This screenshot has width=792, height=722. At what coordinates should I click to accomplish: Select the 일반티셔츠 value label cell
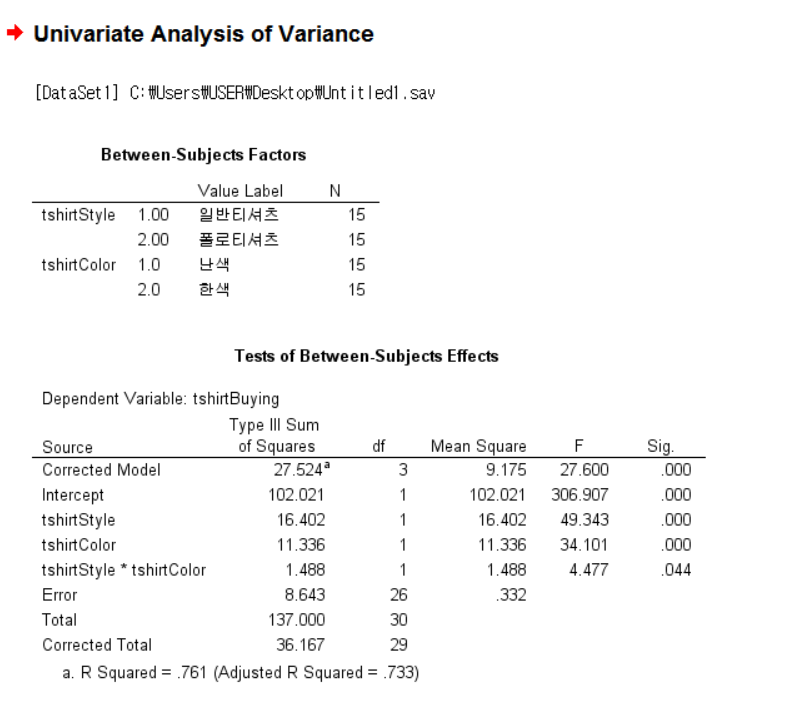point(239,215)
